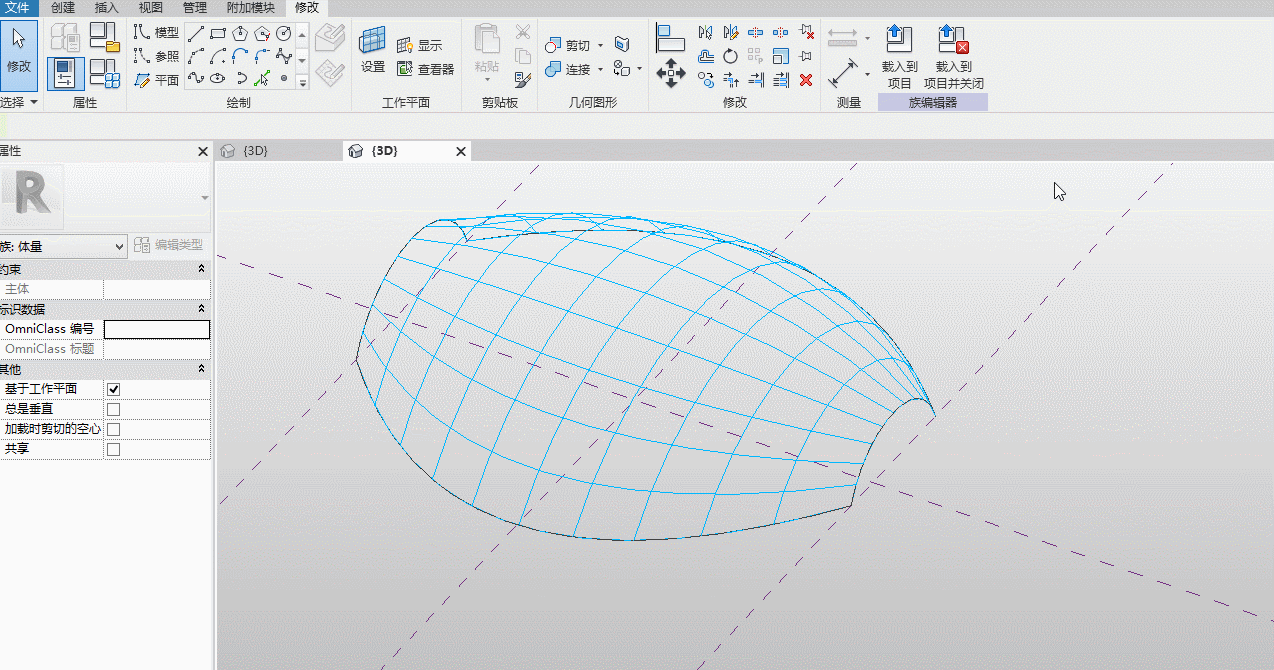The height and width of the screenshot is (670, 1274).
Task: Enable the 总是垂直 checkbox
Action: (x=114, y=409)
